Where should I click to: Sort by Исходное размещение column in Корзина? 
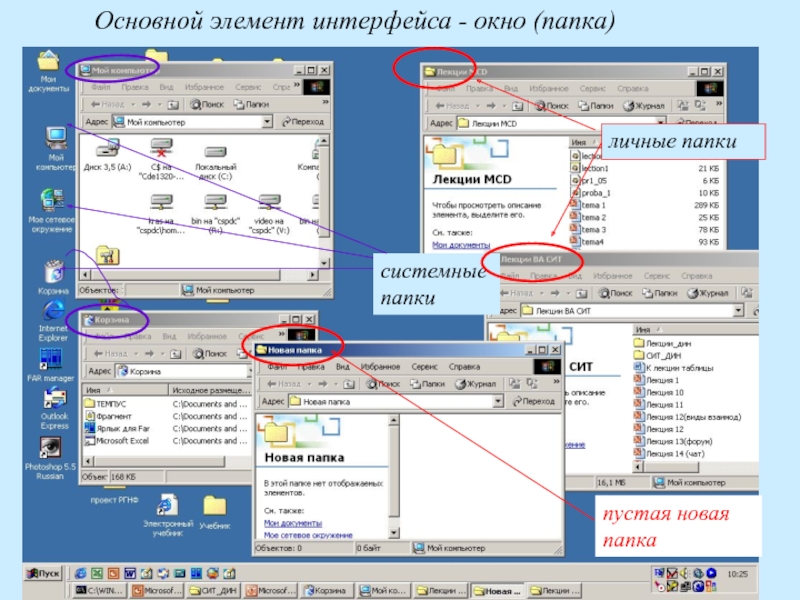pos(211,390)
